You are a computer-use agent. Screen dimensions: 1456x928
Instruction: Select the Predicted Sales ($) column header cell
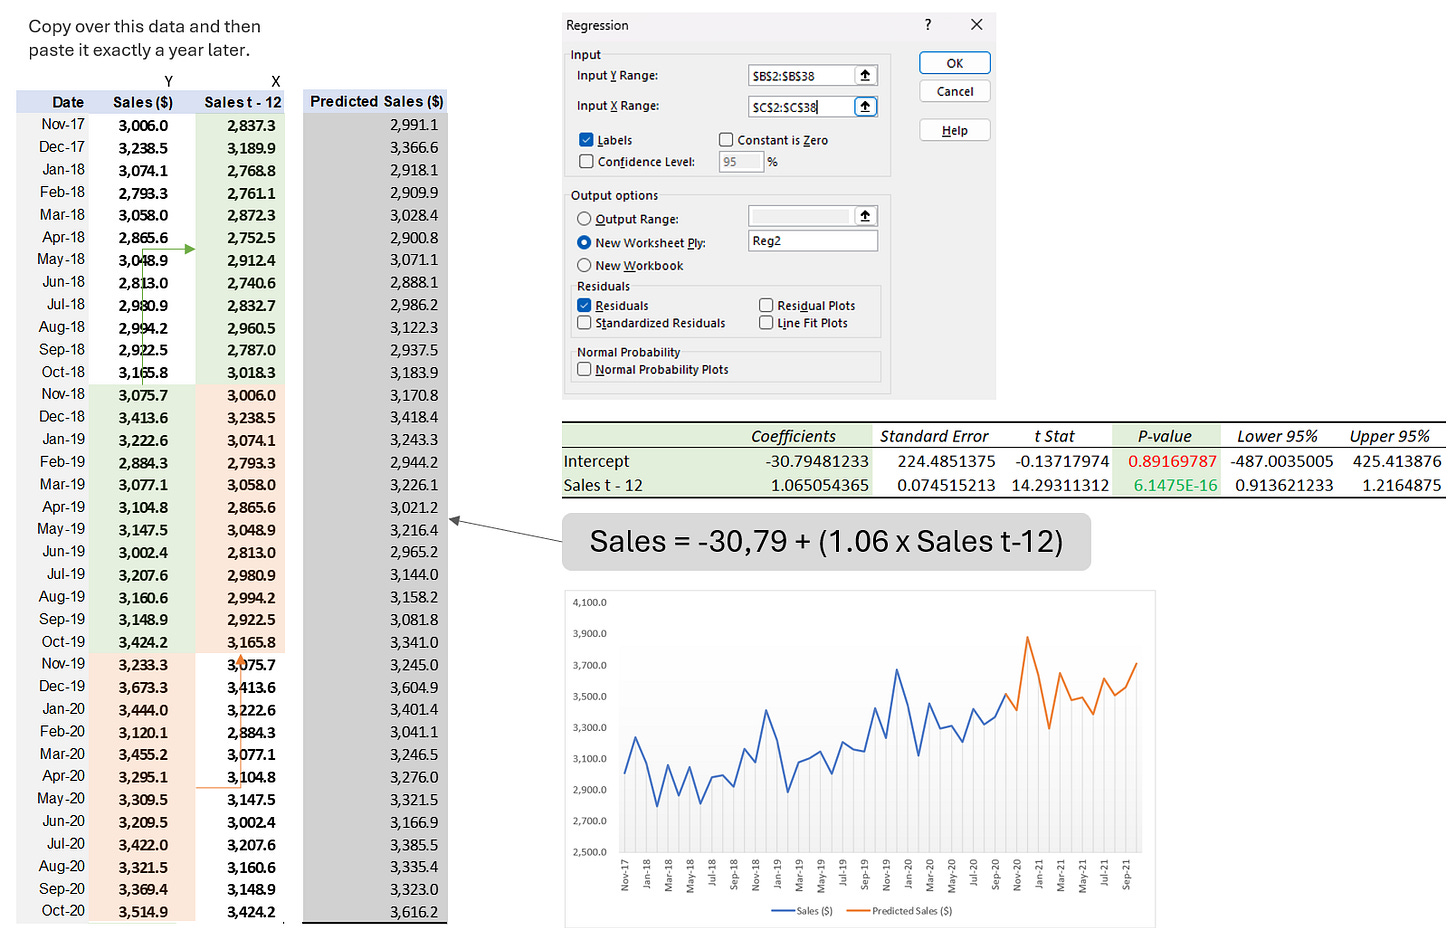pyautogui.click(x=376, y=102)
